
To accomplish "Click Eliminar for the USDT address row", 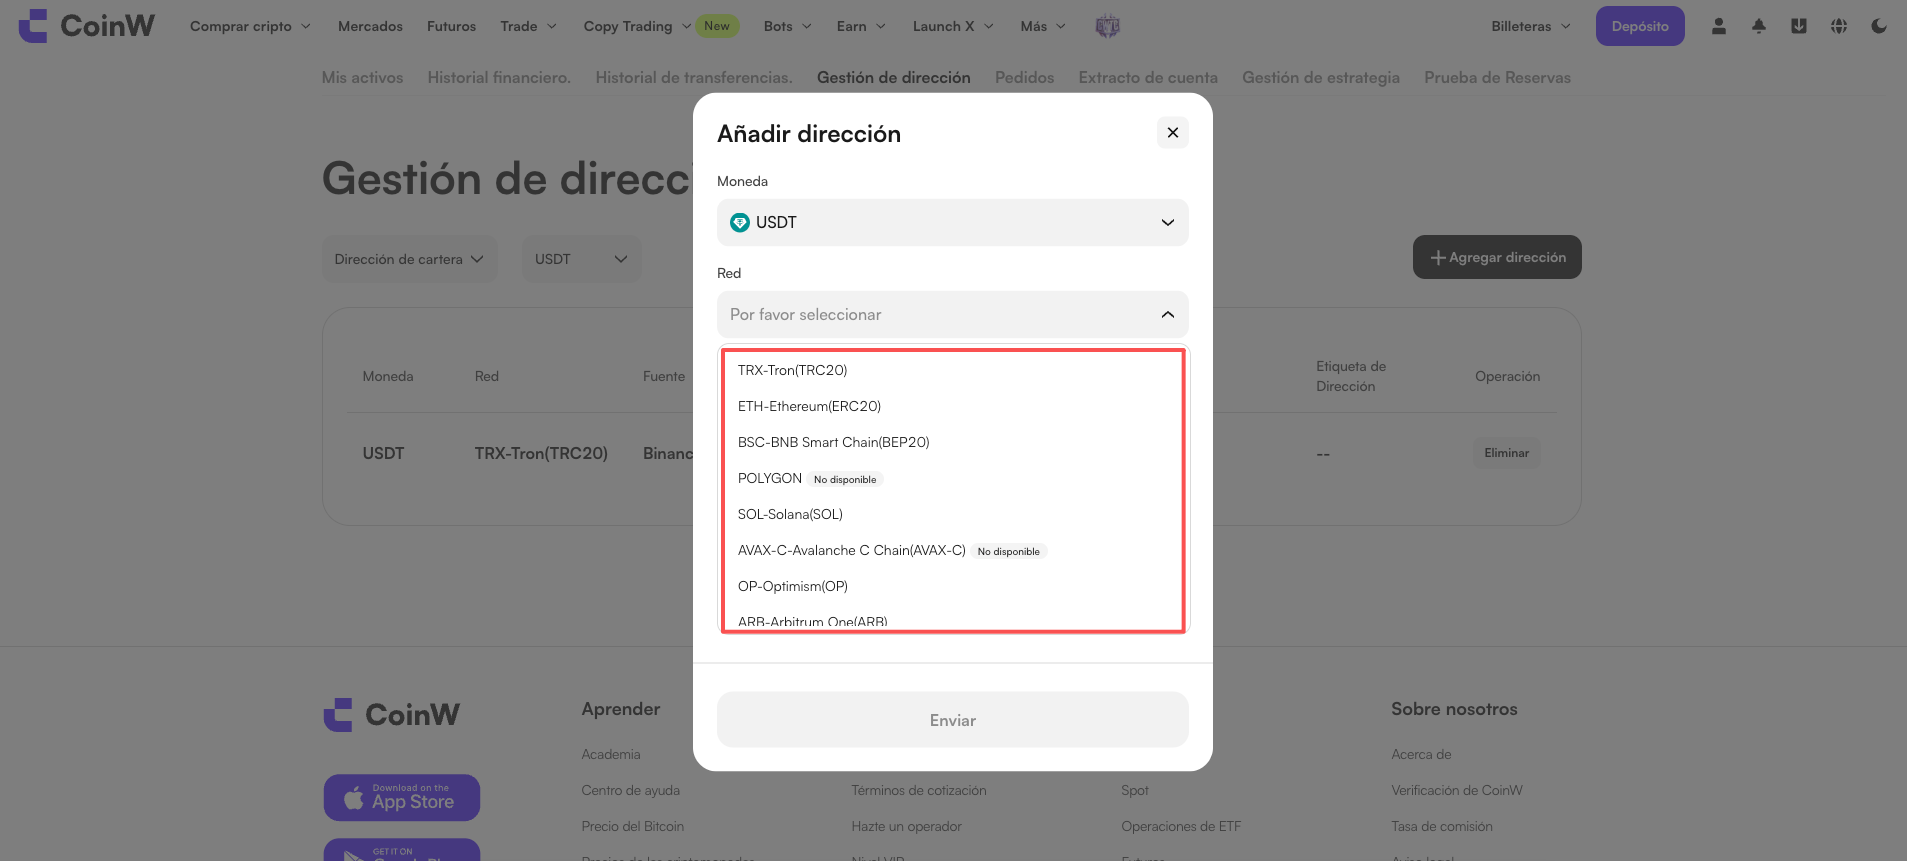I will 1506,453.
